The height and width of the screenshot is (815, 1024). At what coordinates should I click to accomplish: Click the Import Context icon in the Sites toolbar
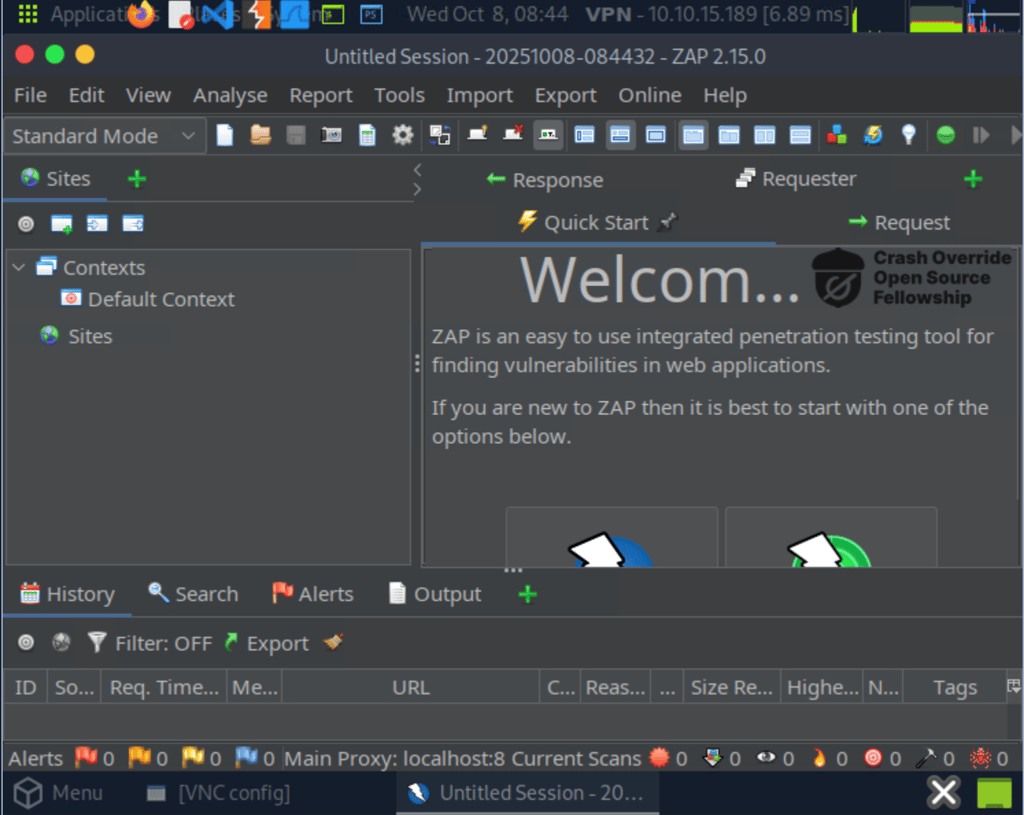pos(97,224)
